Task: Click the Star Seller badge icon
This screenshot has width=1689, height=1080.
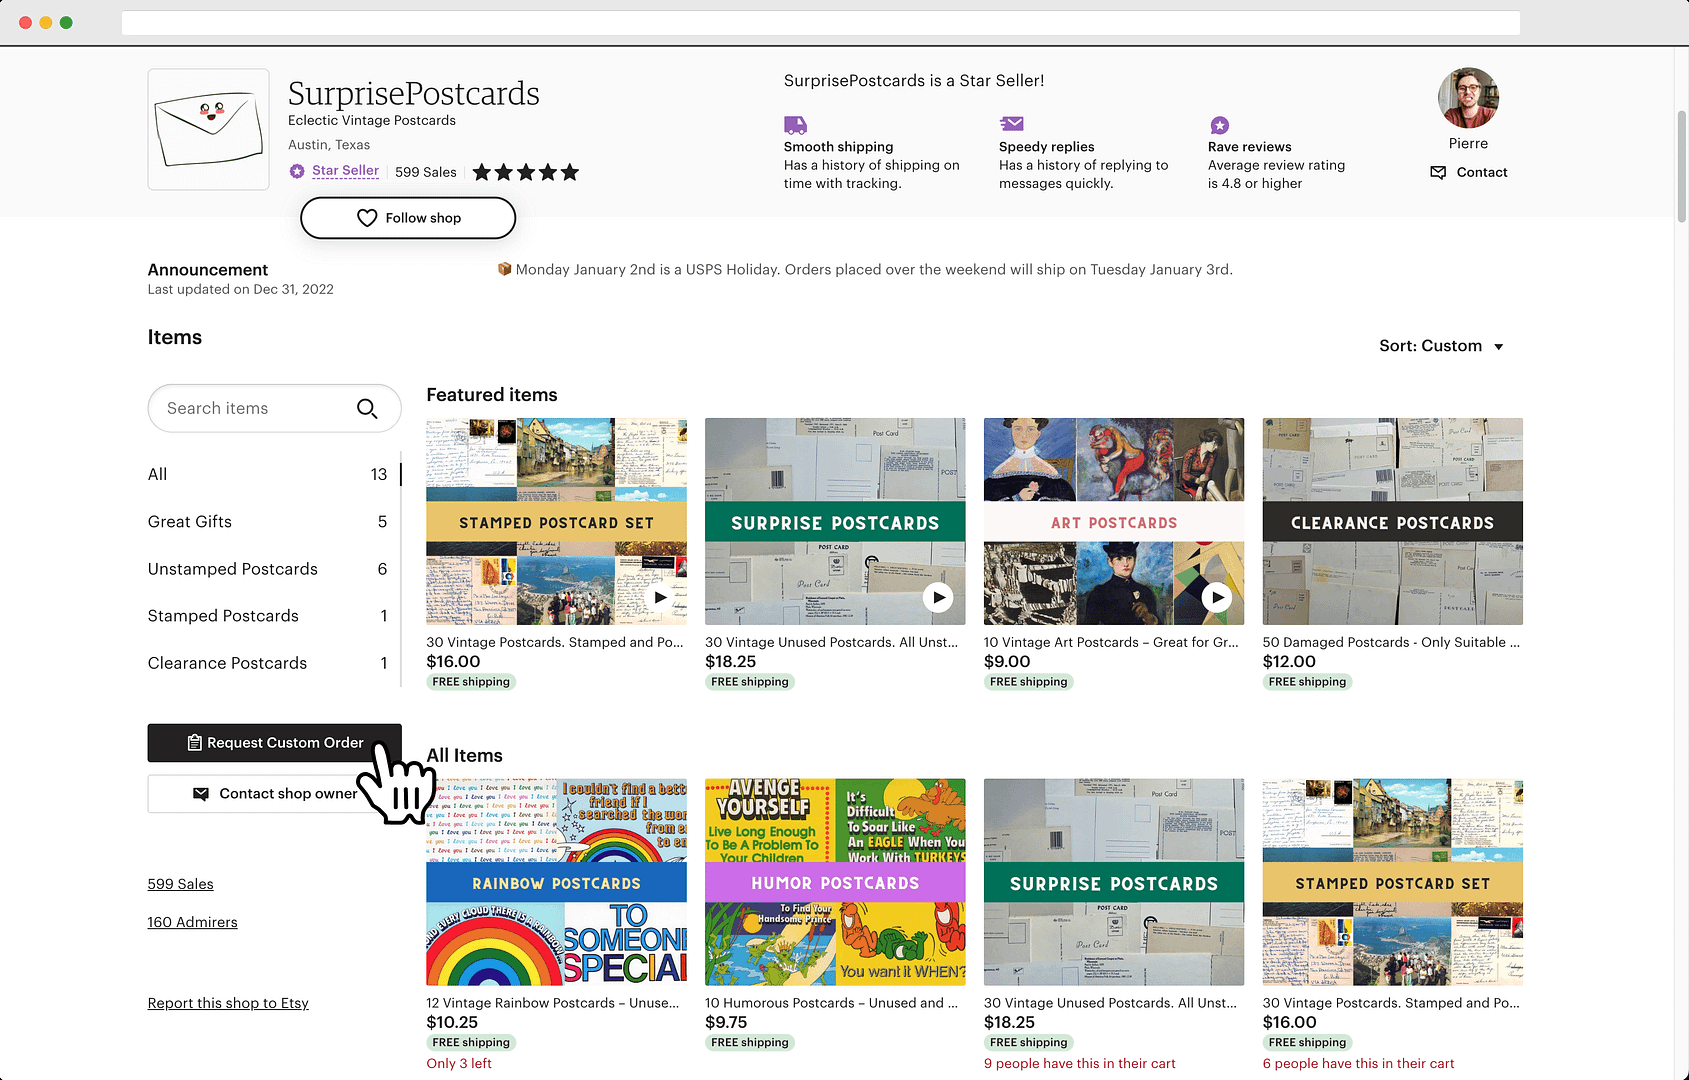Action: click(x=297, y=171)
